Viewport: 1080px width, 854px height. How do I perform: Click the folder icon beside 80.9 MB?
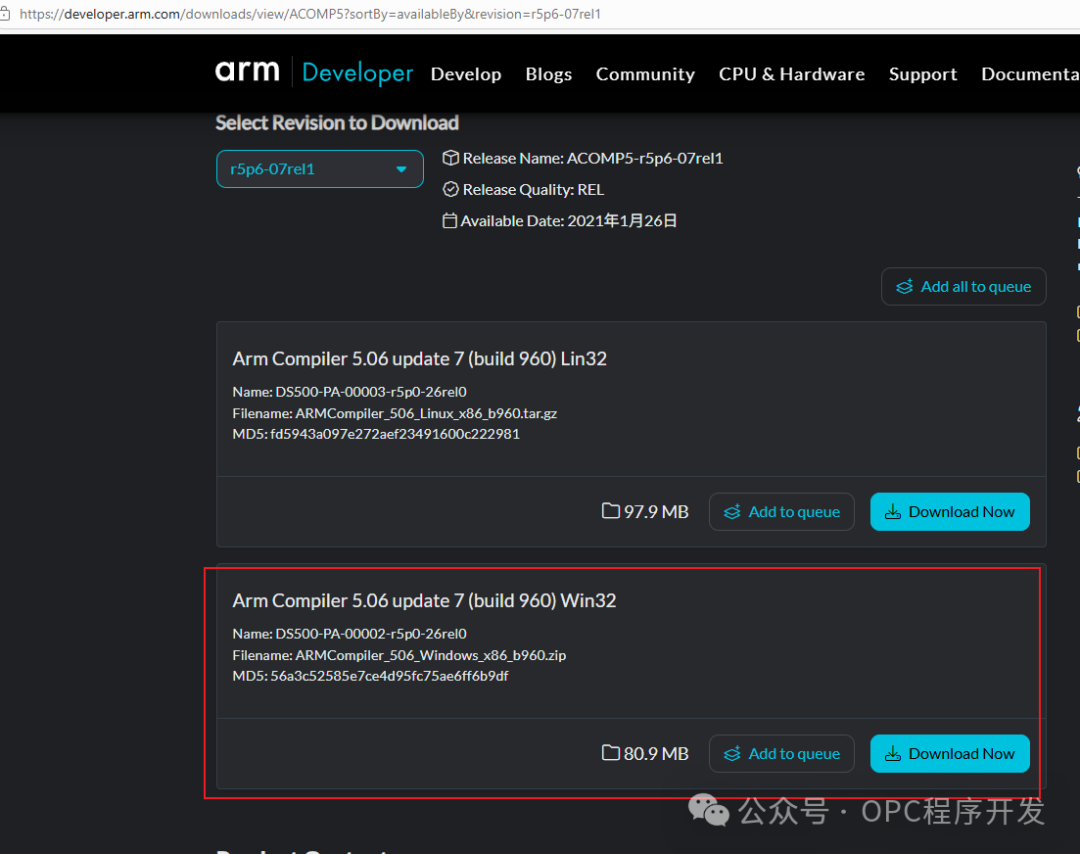coord(610,753)
